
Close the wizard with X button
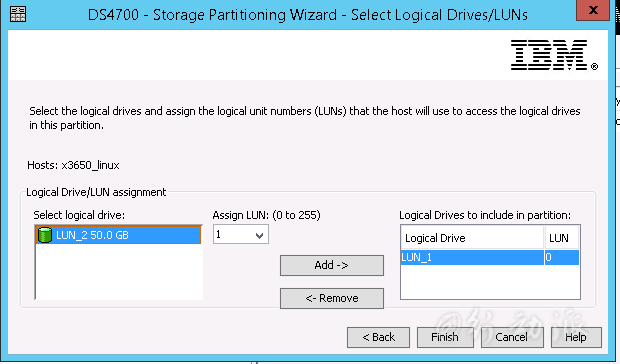click(x=593, y=10)
